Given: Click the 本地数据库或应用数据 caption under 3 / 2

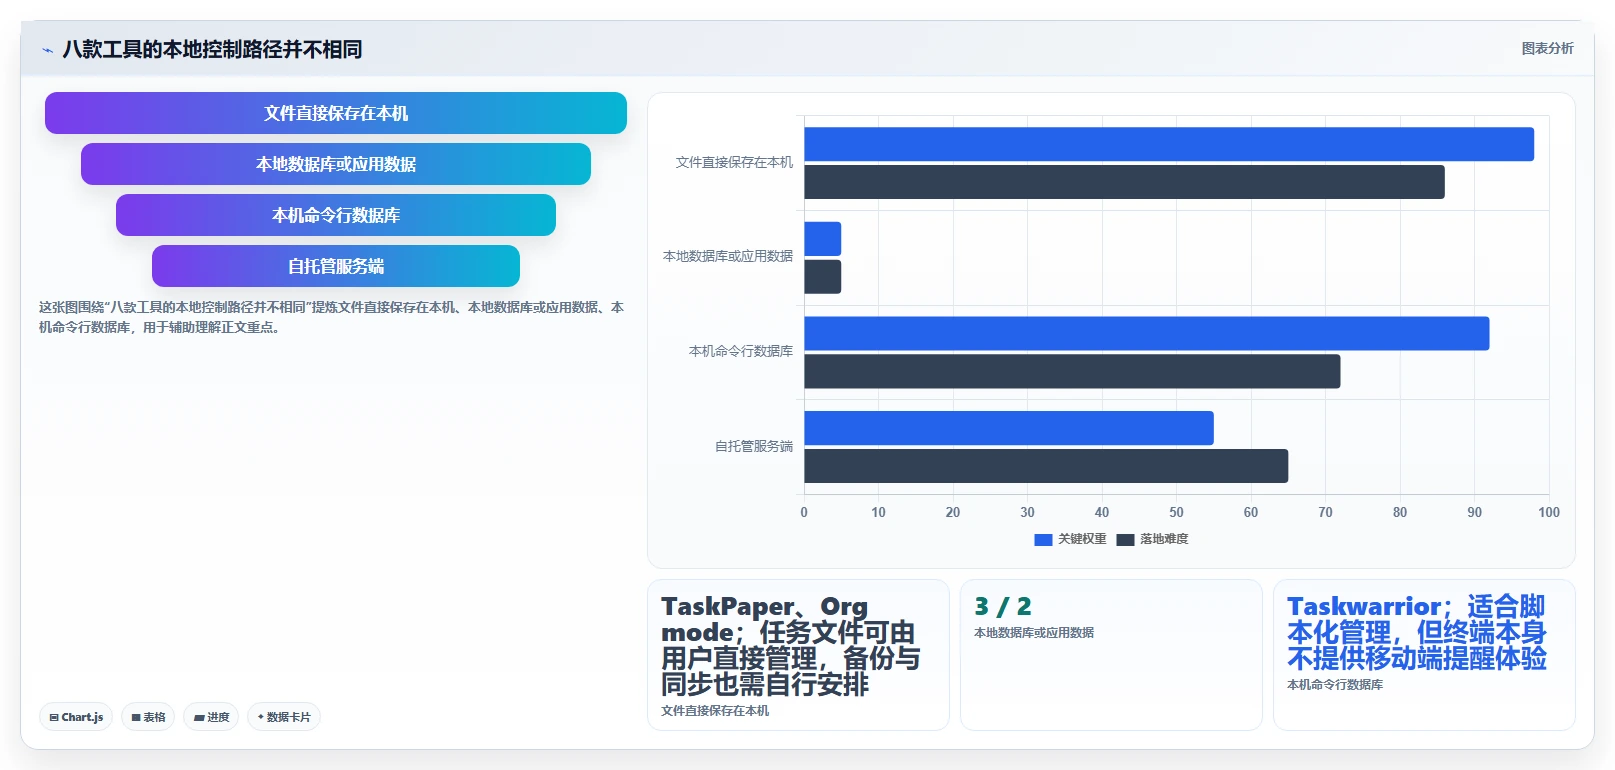Looking at the screenshot, I should [1034, 633].
